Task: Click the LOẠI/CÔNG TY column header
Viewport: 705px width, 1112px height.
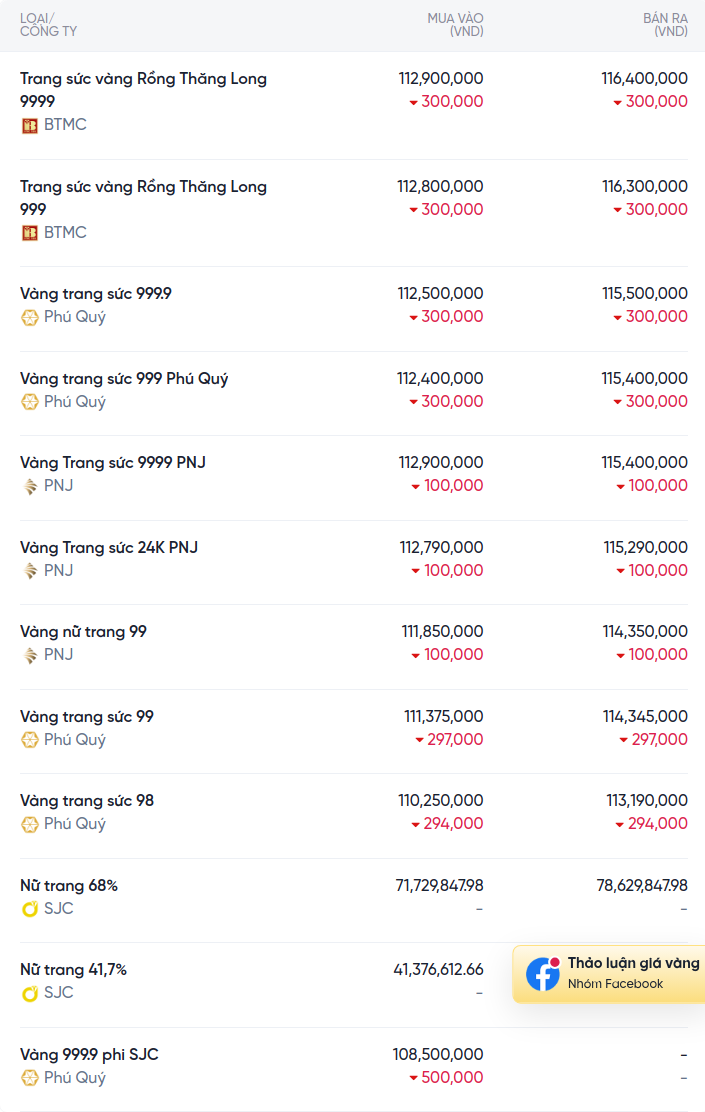Action: point(48,25)
